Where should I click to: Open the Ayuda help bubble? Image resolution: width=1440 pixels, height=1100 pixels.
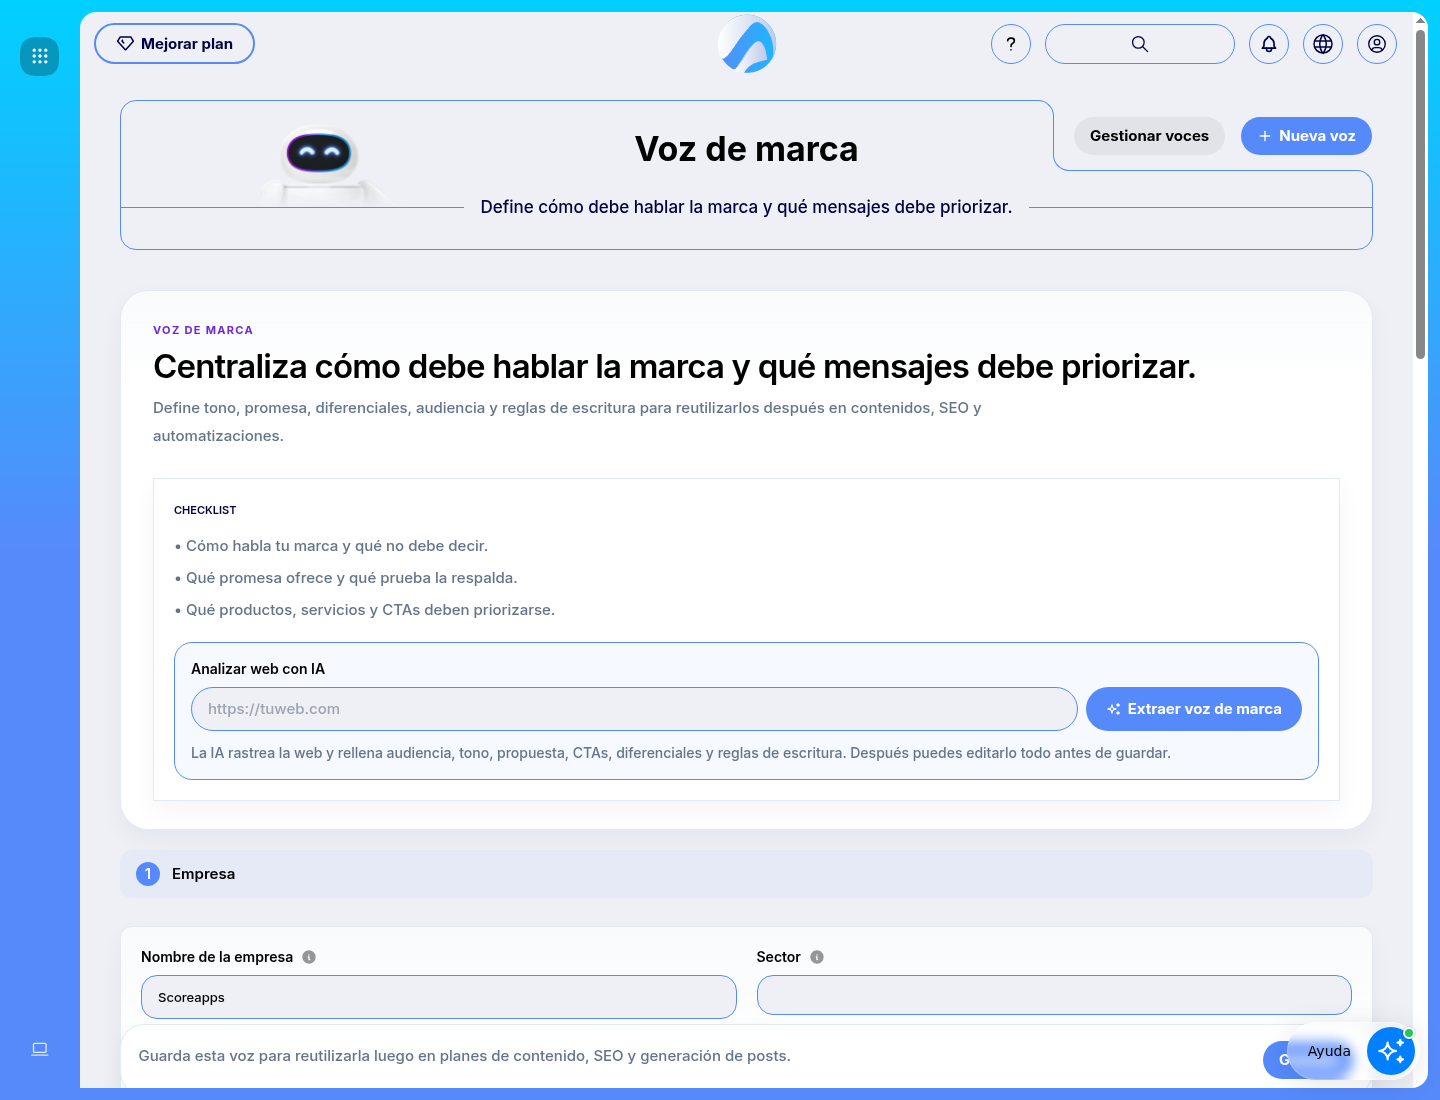(x=1328, y=1051)
